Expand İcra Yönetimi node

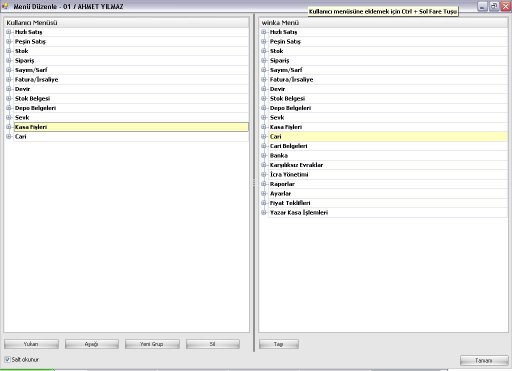tap(264, 174)
